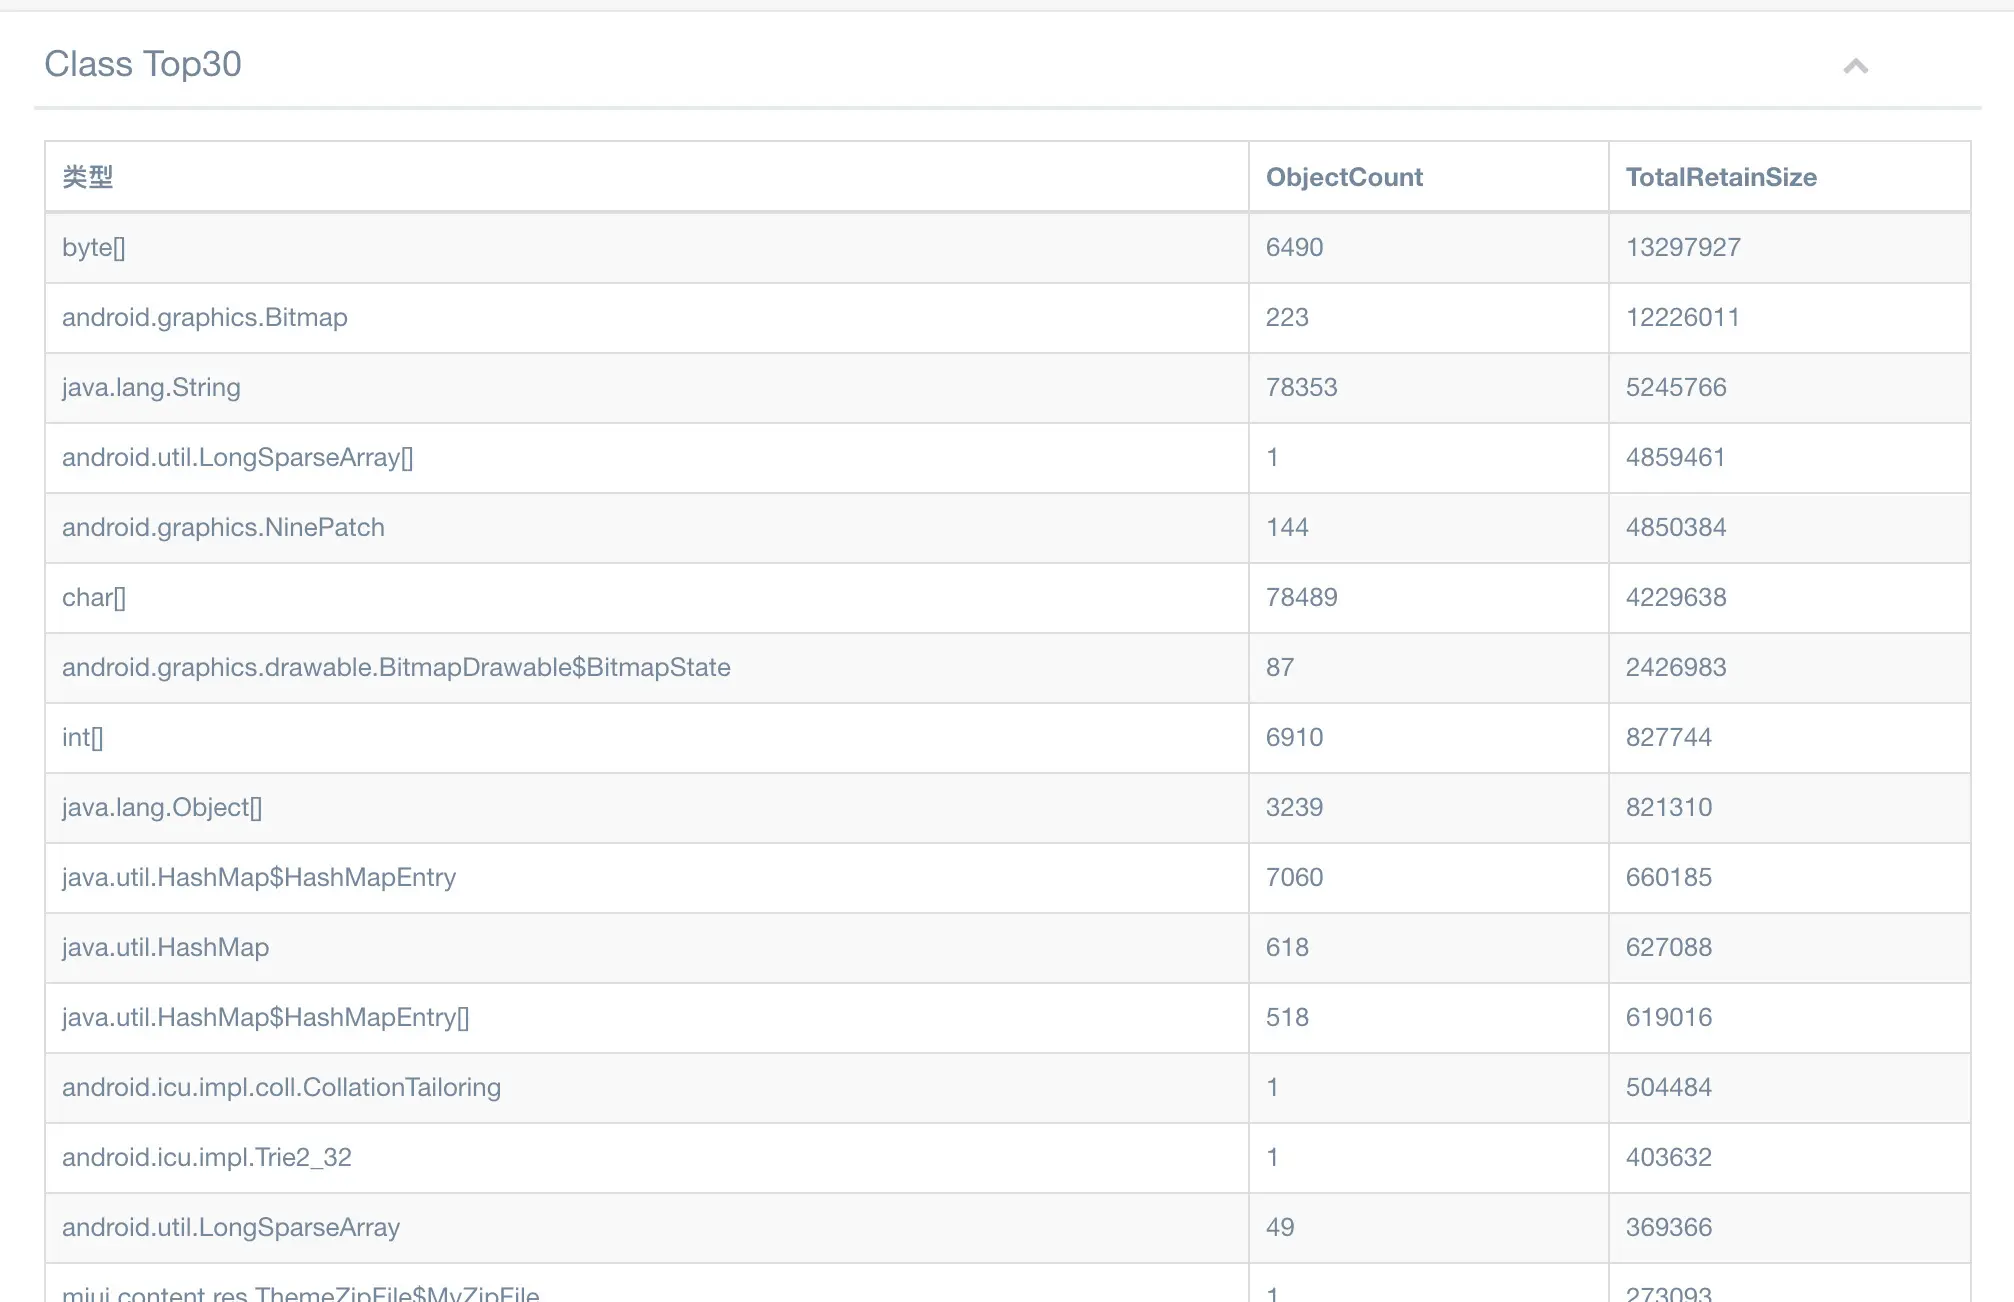Click retain size value 13297927
Screen dimensions: 2014x1302
click(x=1683, y=247)
